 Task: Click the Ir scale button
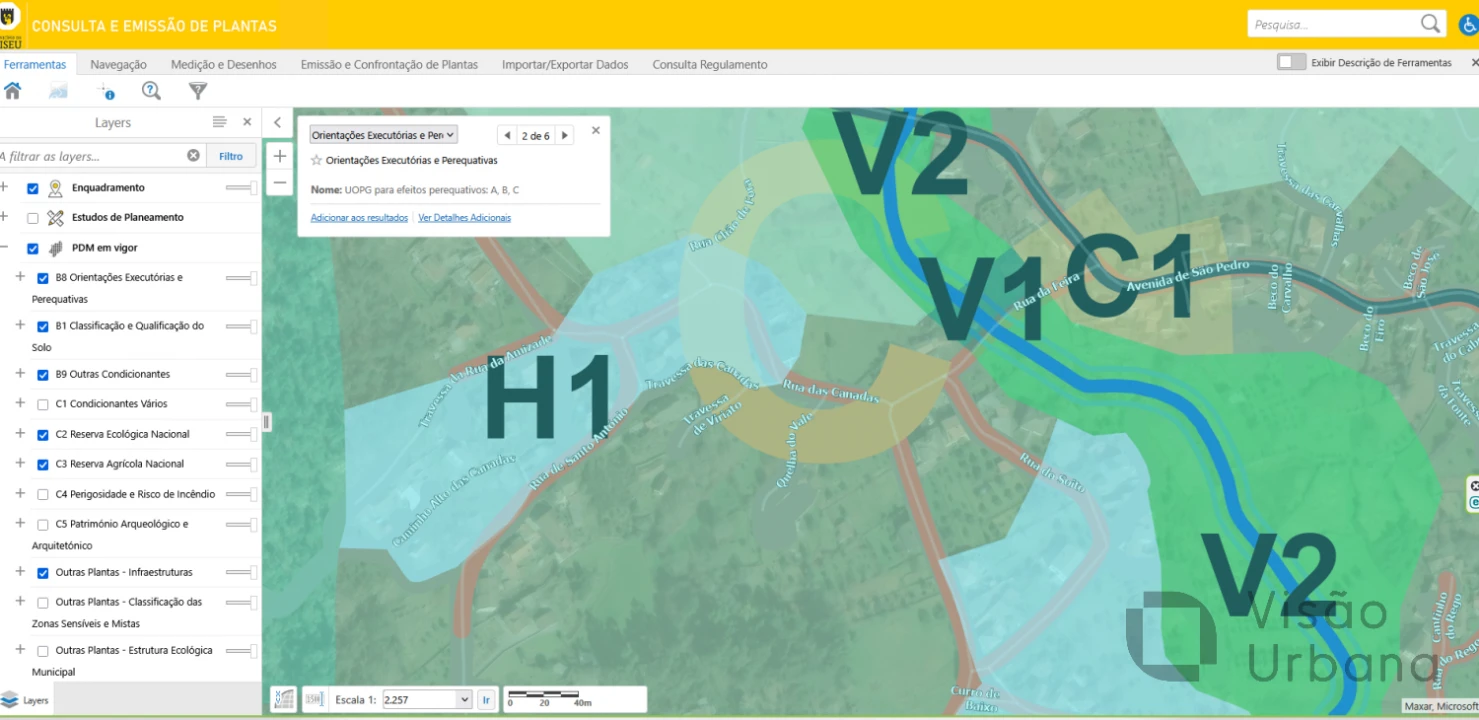point(487,700)
